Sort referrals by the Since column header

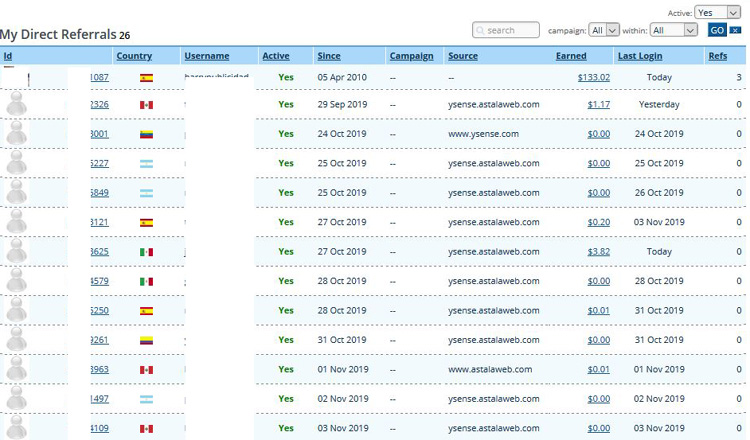click(328, 56)
